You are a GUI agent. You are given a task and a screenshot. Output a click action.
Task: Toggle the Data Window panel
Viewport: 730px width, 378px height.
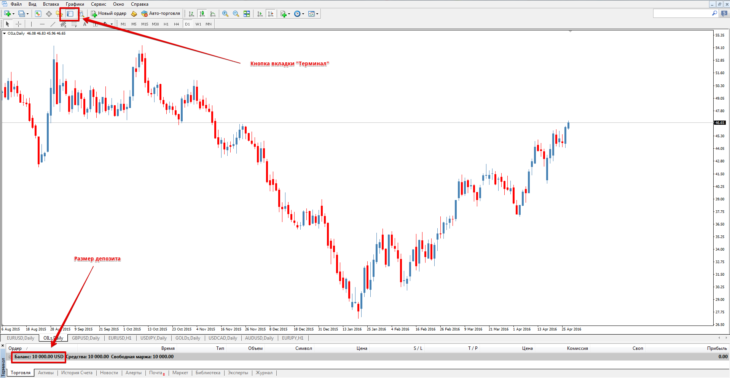click(48, 14)
